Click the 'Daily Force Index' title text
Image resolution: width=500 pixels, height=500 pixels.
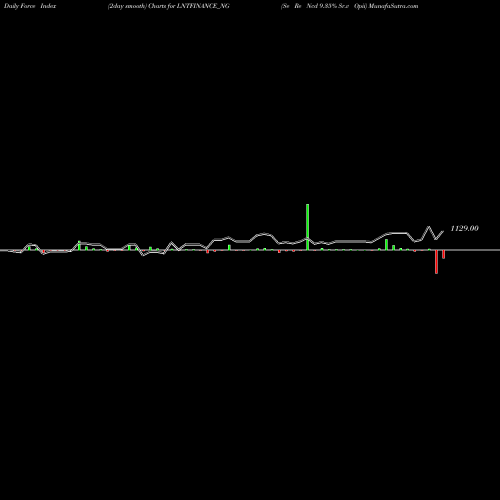coord(30,6)
